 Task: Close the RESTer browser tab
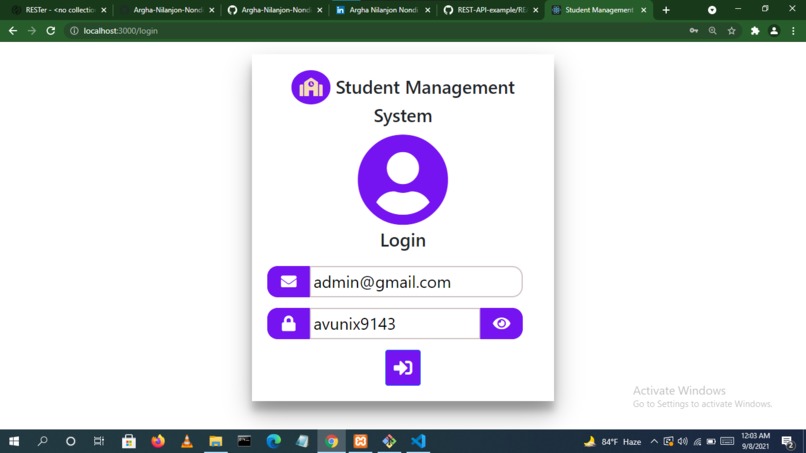click(x=104, y=10)
